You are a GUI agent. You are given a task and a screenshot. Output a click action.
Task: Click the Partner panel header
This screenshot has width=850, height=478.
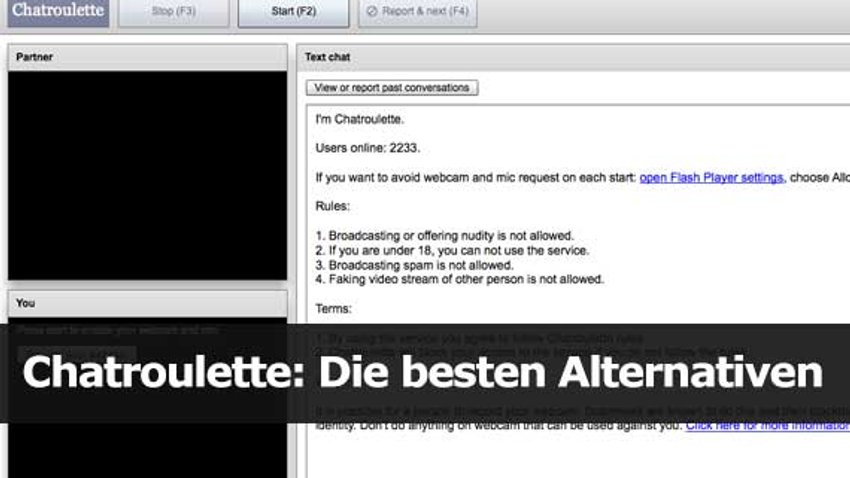[147, 57]
